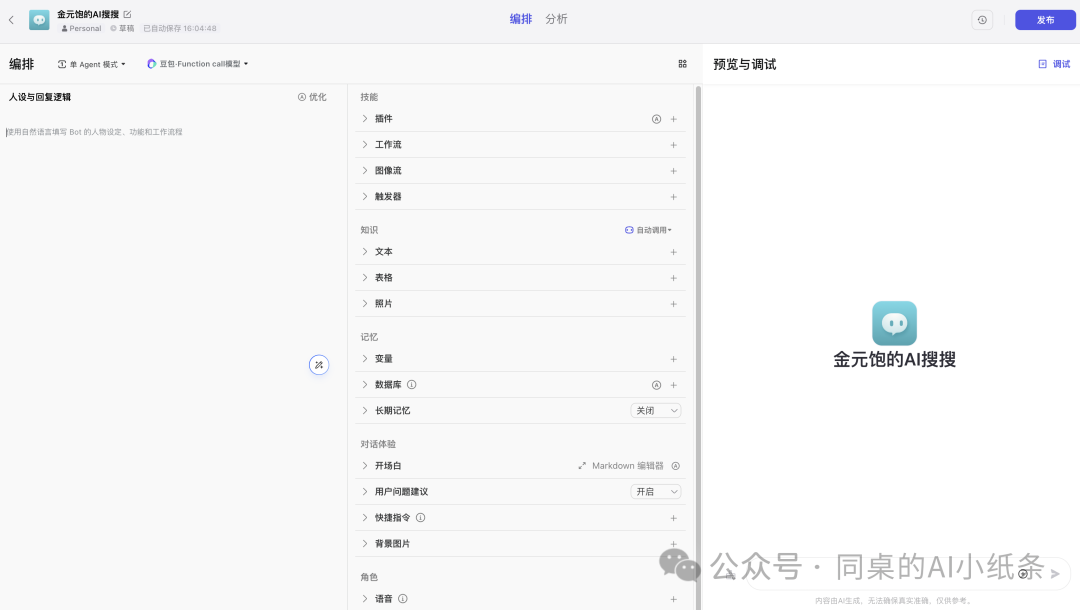The height and width of the screenshot is (610, 1080).
Task: Open the 单 Agent 模式 dropdown
Action: 91,63
